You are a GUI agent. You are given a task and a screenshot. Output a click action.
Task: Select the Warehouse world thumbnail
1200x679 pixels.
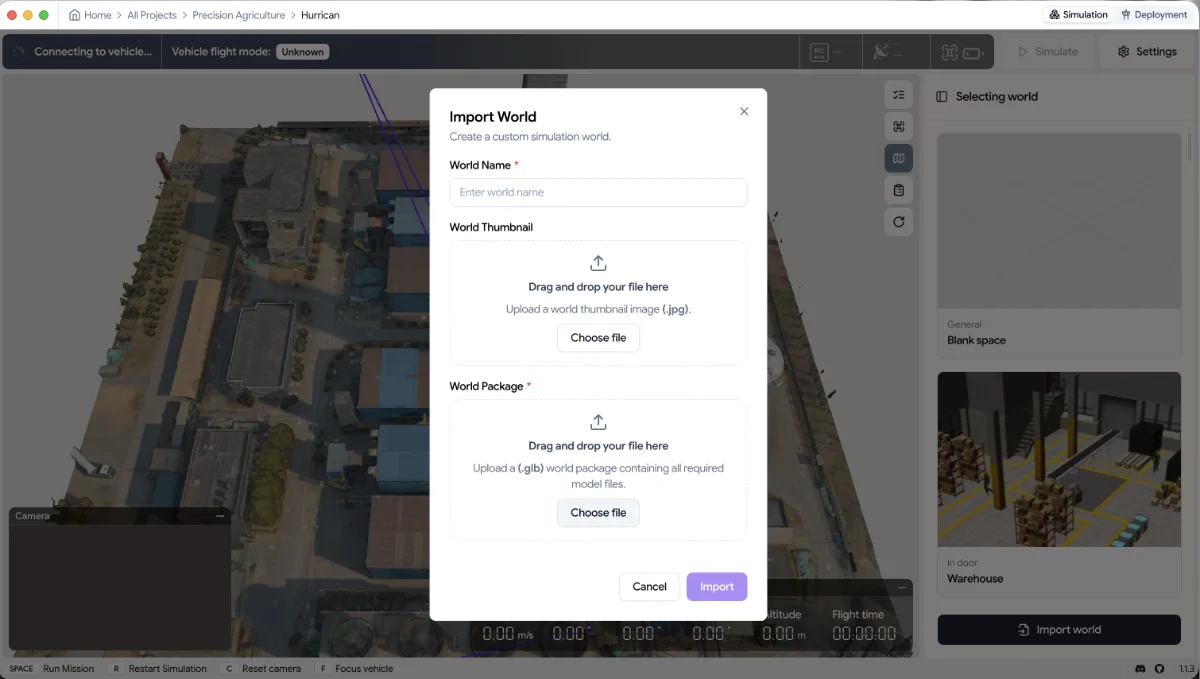1059,461
